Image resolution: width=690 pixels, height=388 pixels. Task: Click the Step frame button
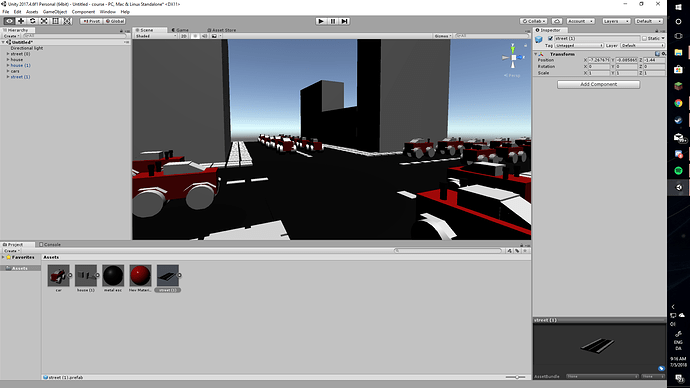(x=345, y=21)
